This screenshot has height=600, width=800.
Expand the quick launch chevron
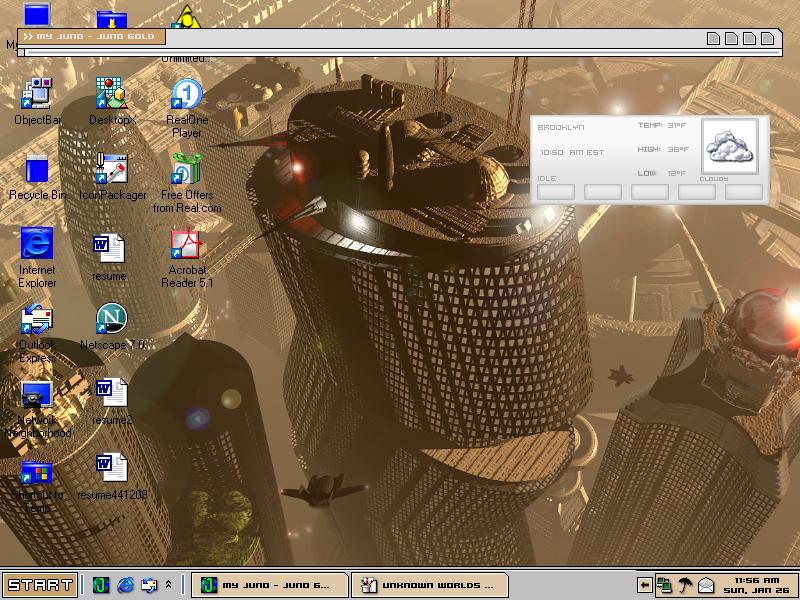point(168,585)
